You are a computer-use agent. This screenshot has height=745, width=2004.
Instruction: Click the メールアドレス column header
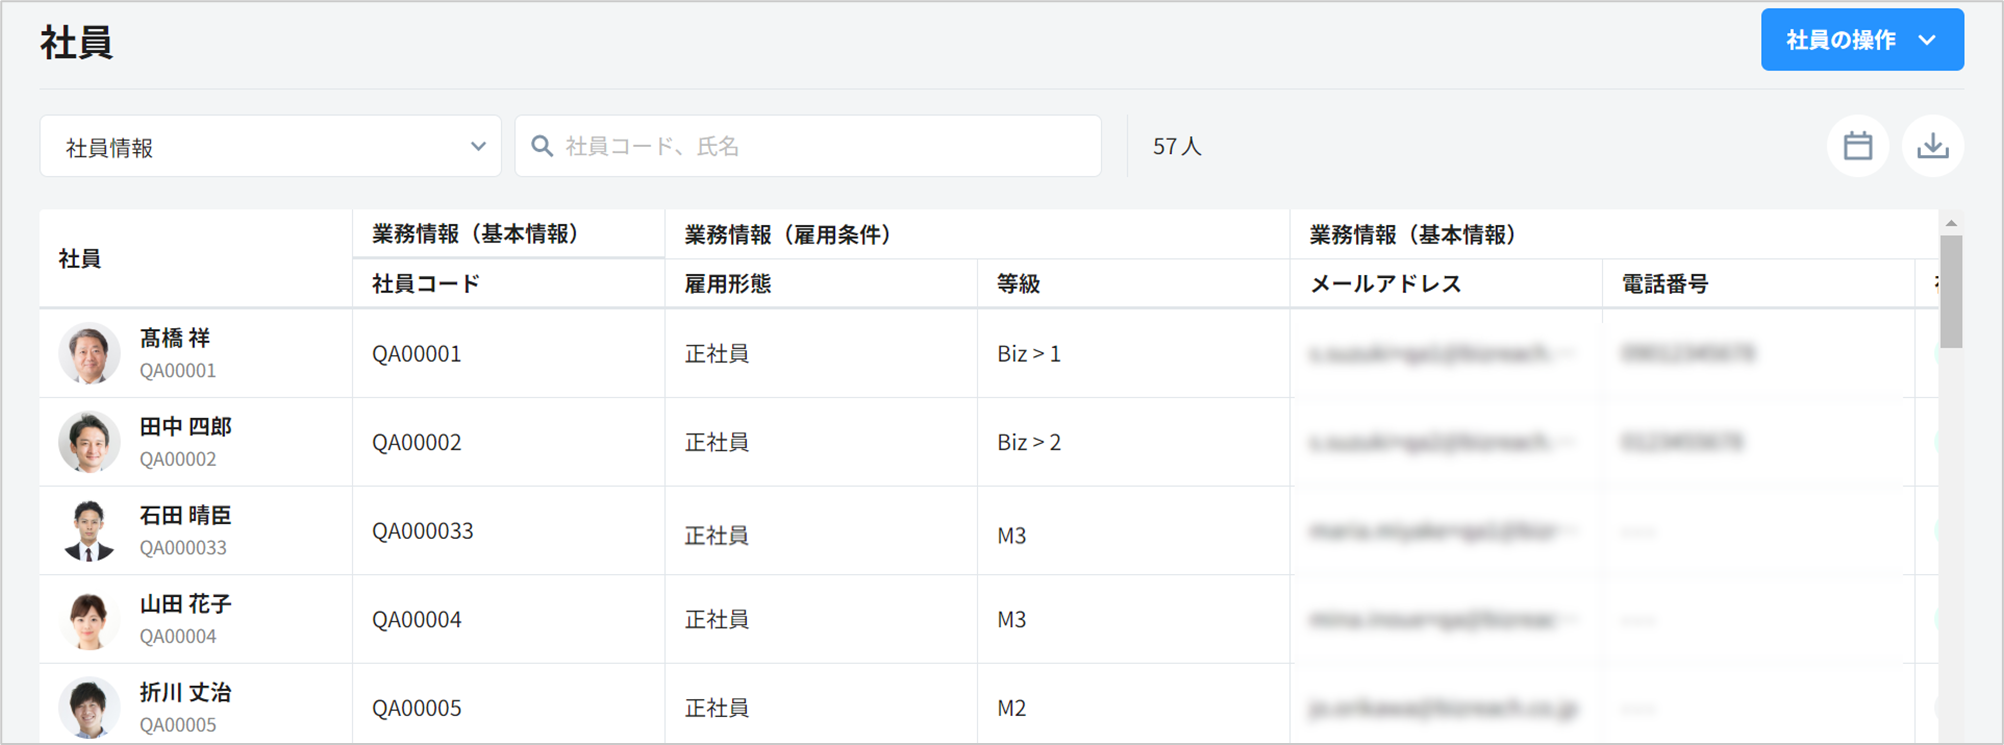click(x=1385, y=284)
